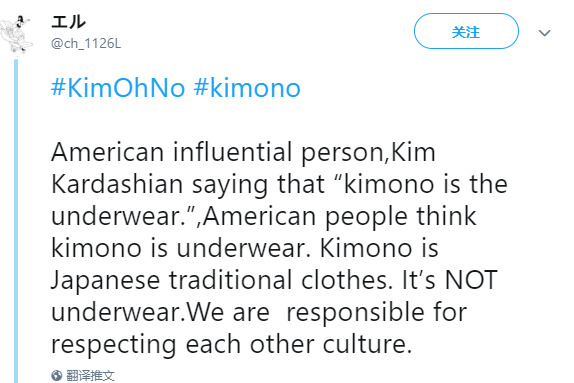Click the エル display name
The image size is (574, 383).
pos(68,22)
